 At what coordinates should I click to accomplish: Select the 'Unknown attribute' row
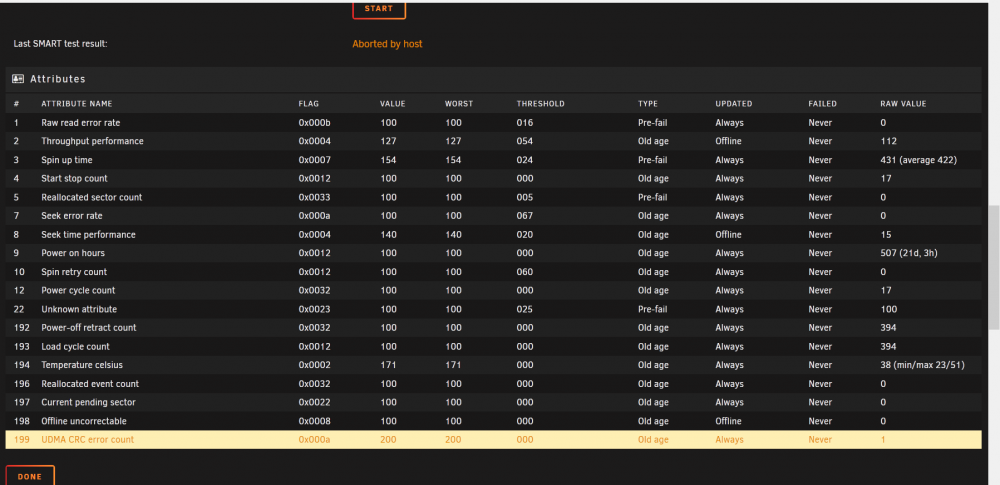494,309
